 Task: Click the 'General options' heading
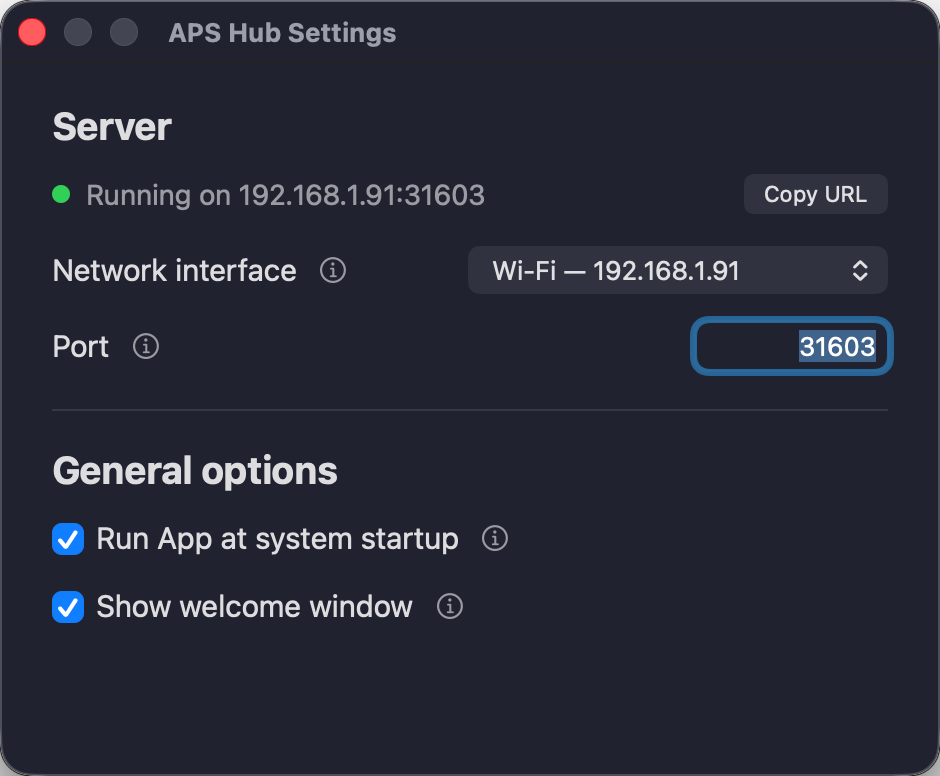coord(195,471)
